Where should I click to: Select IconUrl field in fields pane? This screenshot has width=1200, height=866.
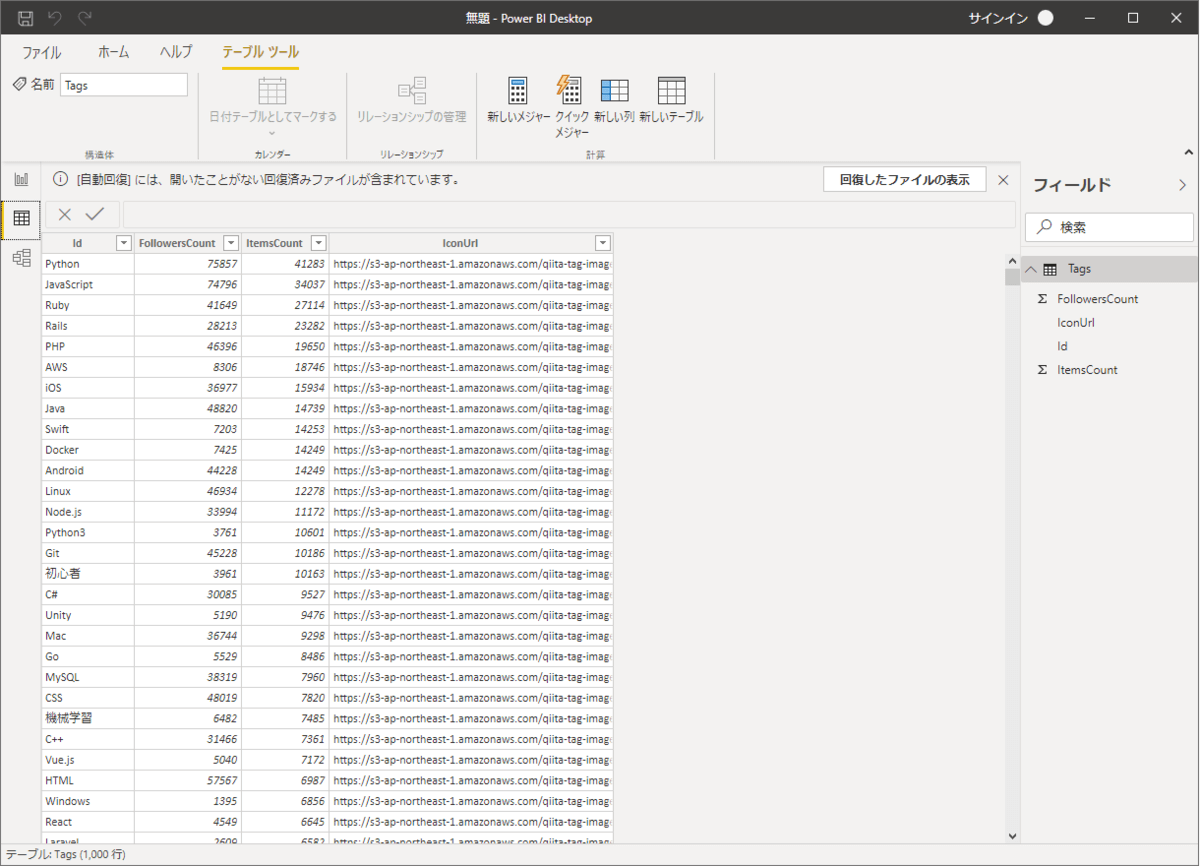click(x=1075, y=323)
